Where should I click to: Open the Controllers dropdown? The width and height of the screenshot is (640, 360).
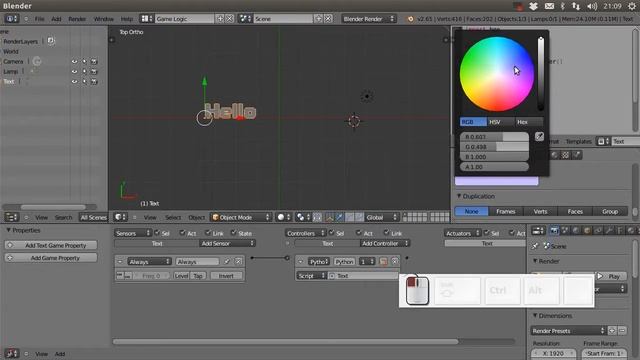(x=305, y=233)
